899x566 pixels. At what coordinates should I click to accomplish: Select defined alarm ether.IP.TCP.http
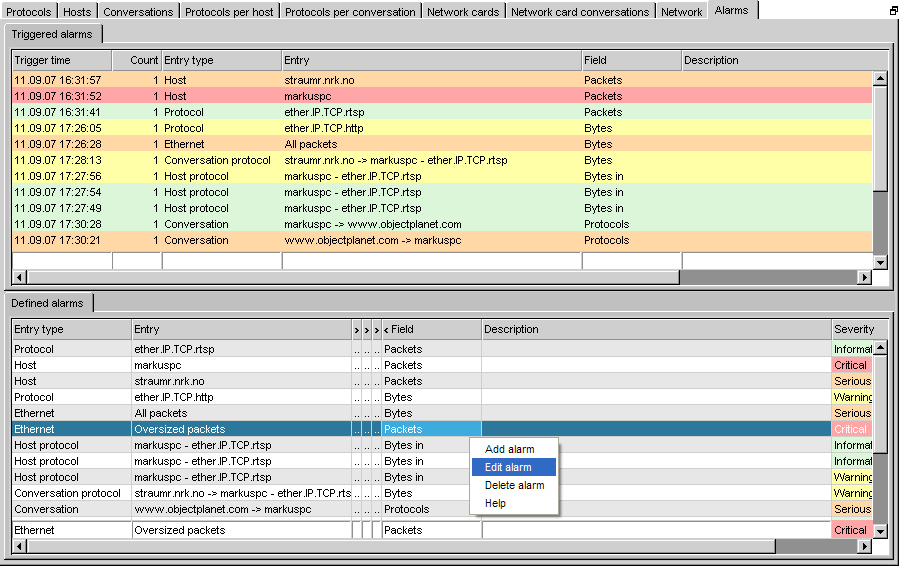click(x=442, y=397)
